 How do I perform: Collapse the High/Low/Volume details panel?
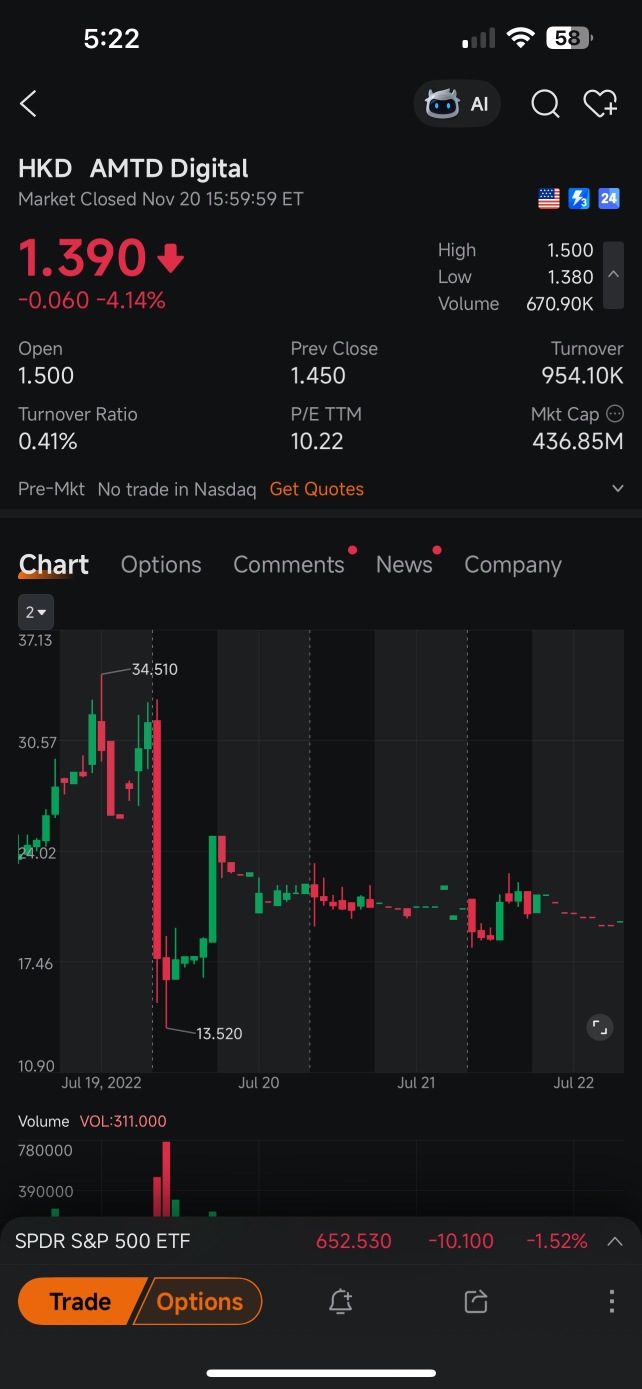point(614,276)
